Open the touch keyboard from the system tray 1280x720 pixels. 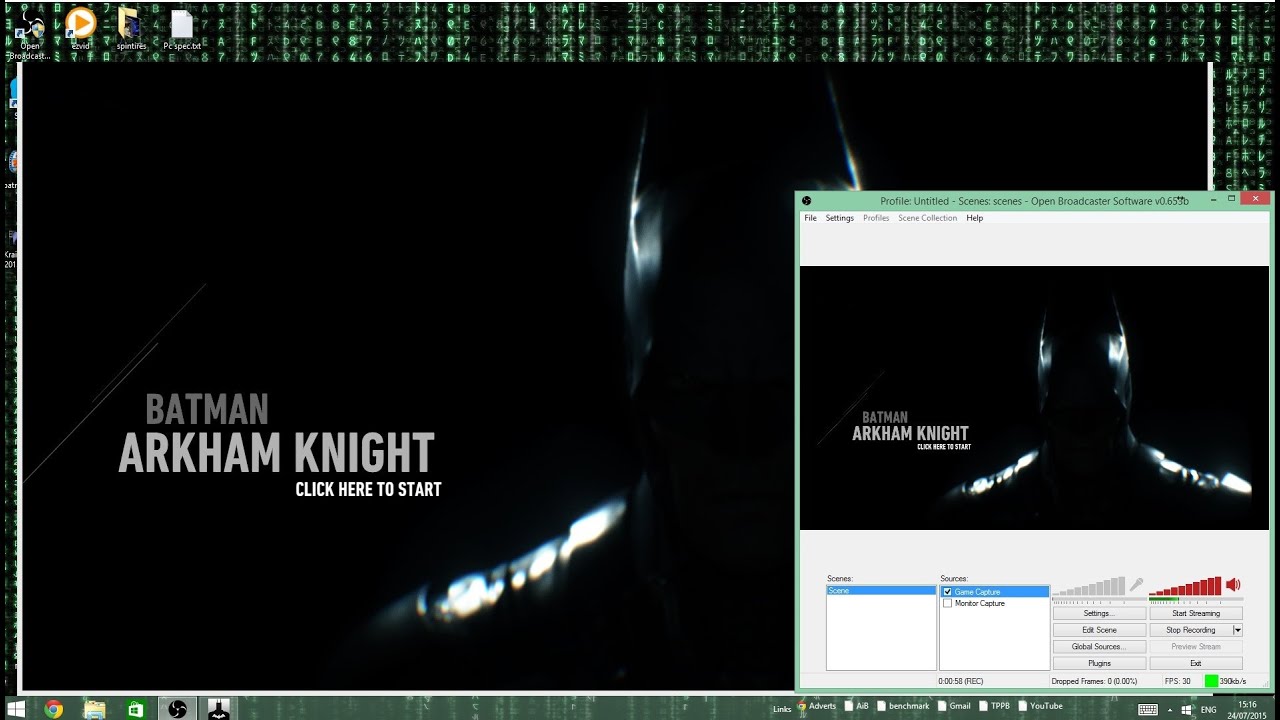click(1146, 708)
